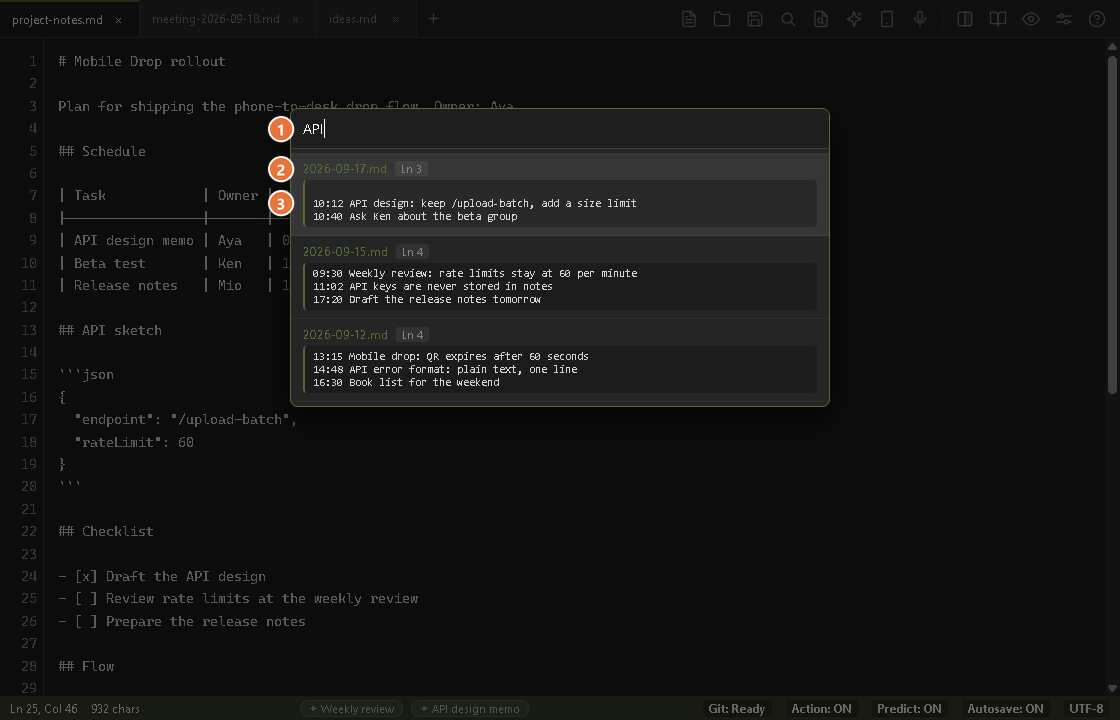This screenshot has height=720, width=1120.
Task: Click table cell 'Release notes'
Action: click(126, 286)
